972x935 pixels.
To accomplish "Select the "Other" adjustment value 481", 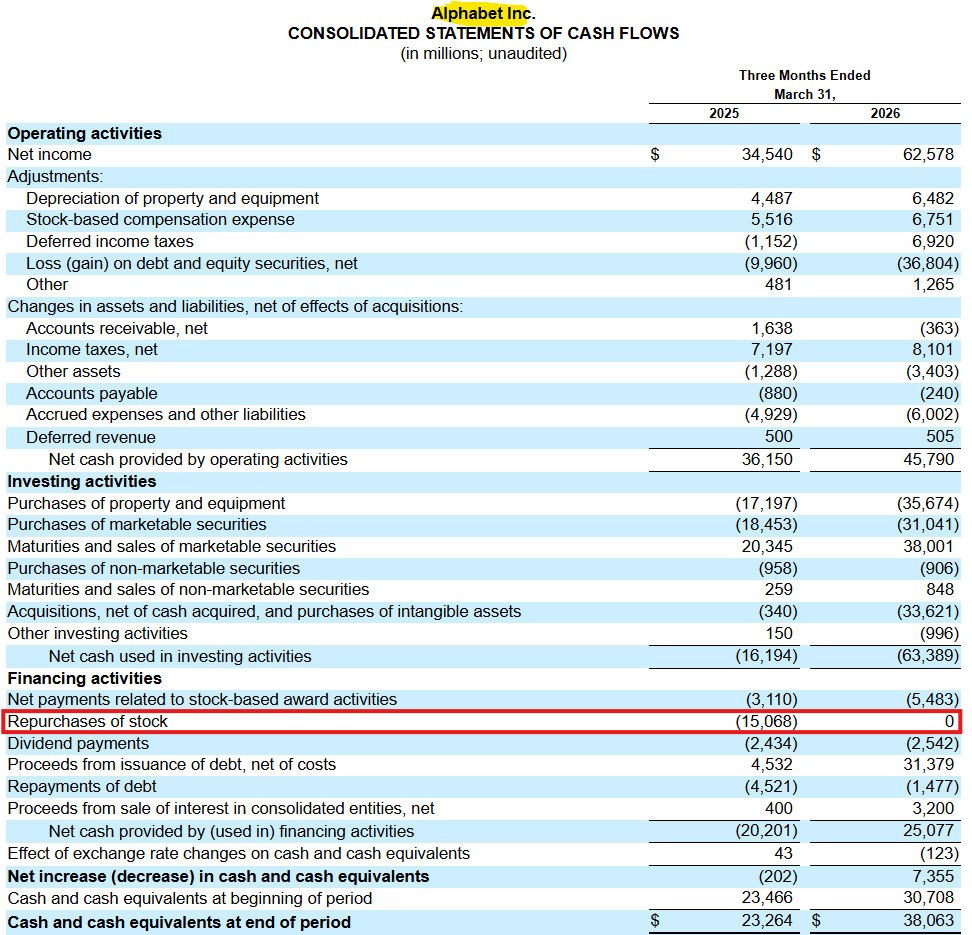I will coord(779,285).
